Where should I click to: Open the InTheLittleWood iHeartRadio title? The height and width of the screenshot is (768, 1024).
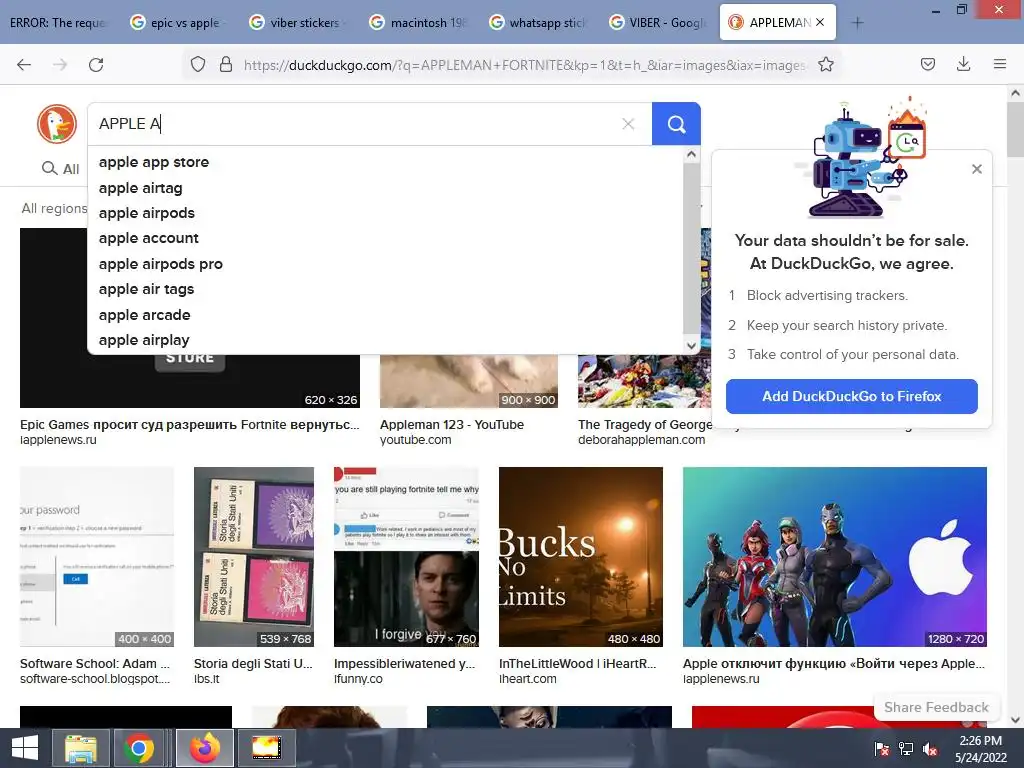pyautogui.click(x=577, y=664)
